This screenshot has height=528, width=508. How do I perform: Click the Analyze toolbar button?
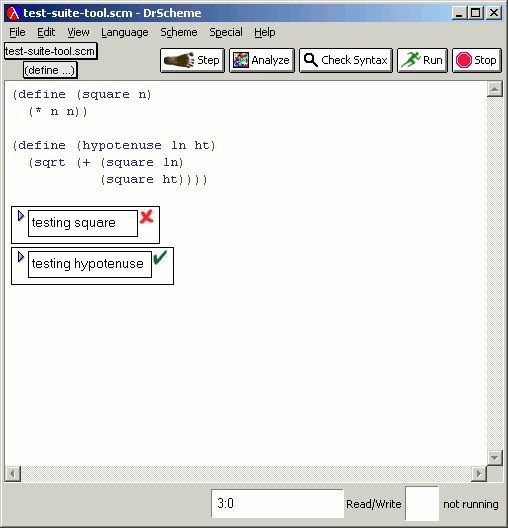click(262, 60)
